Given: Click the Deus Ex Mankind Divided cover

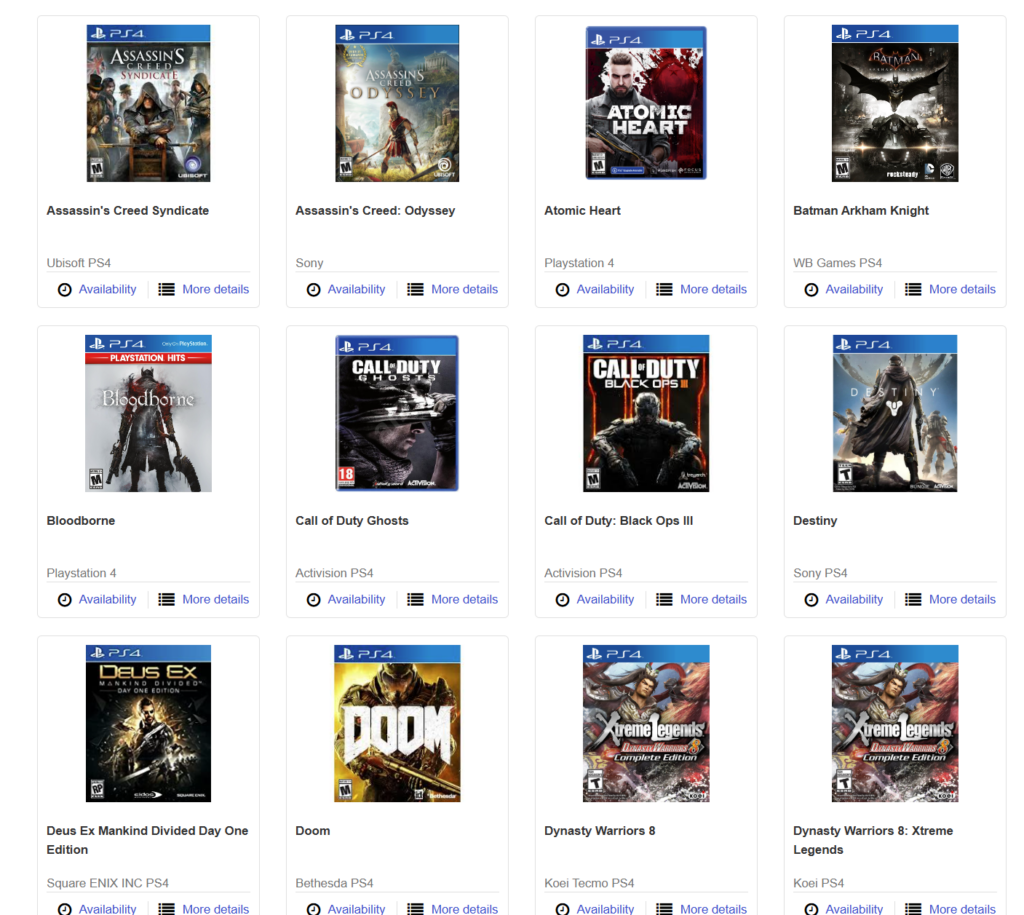Looking at the screenshot, I should coord(148,724).
